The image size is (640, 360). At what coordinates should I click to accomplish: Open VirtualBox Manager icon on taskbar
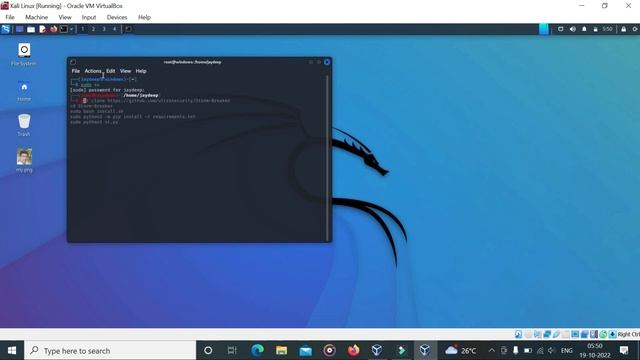click(377, 350)
